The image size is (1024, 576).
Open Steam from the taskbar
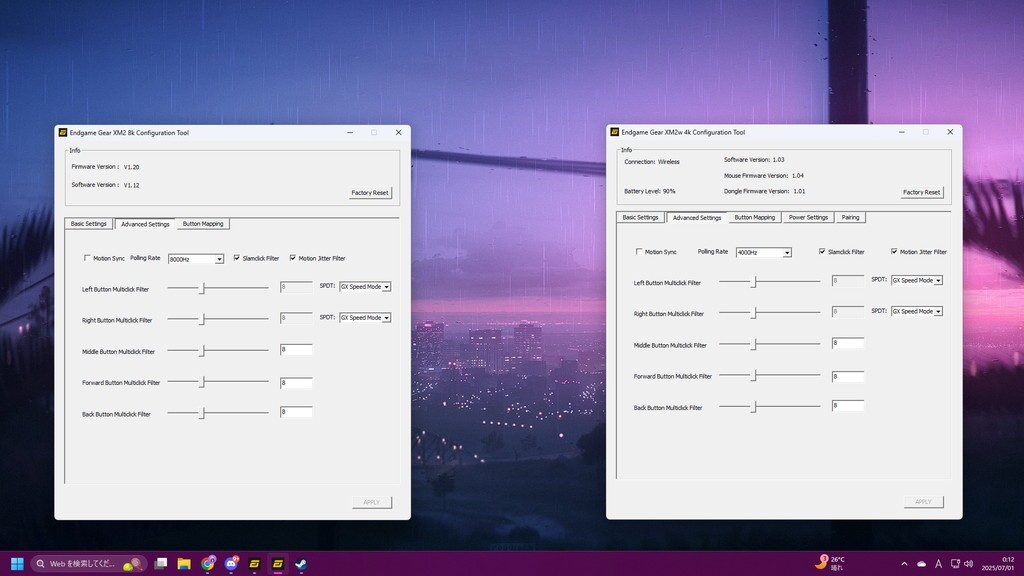pos(301,563)
